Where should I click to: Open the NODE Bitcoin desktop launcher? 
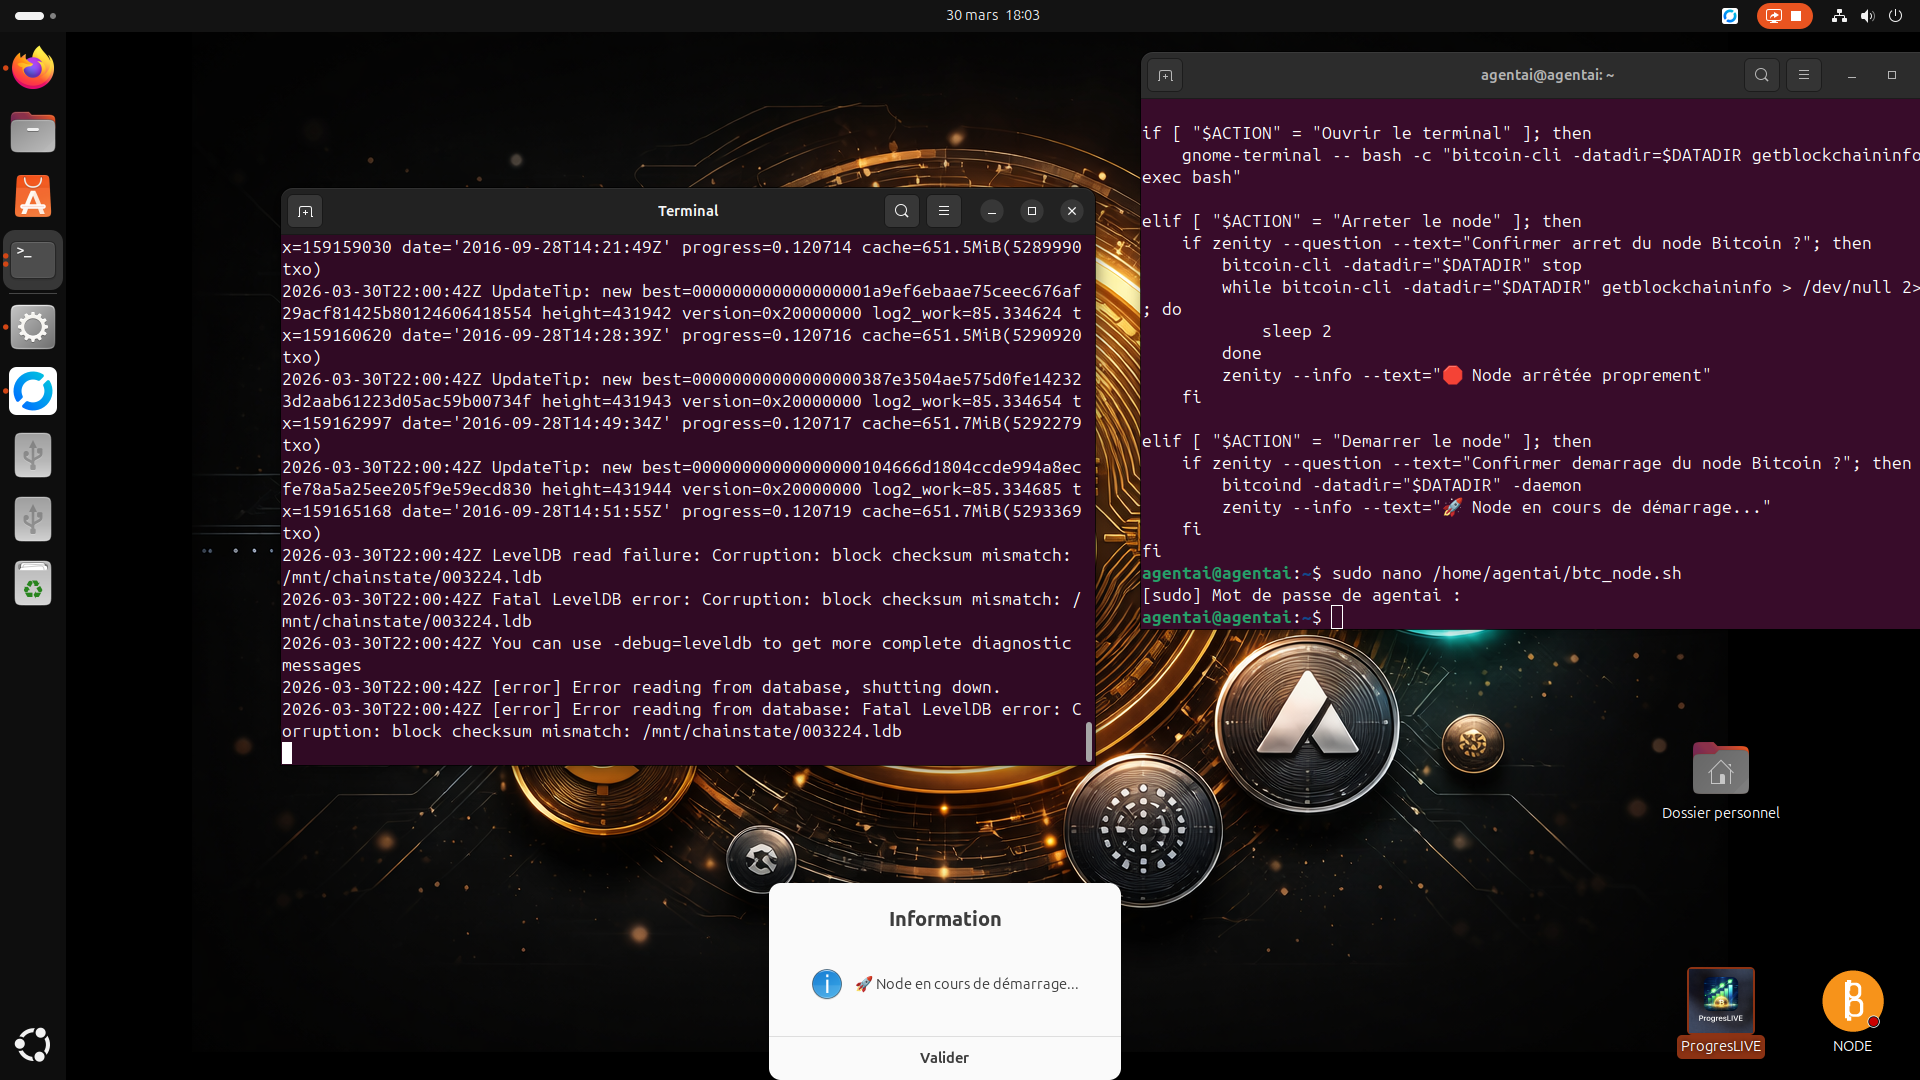[x=1852, y=1002]
